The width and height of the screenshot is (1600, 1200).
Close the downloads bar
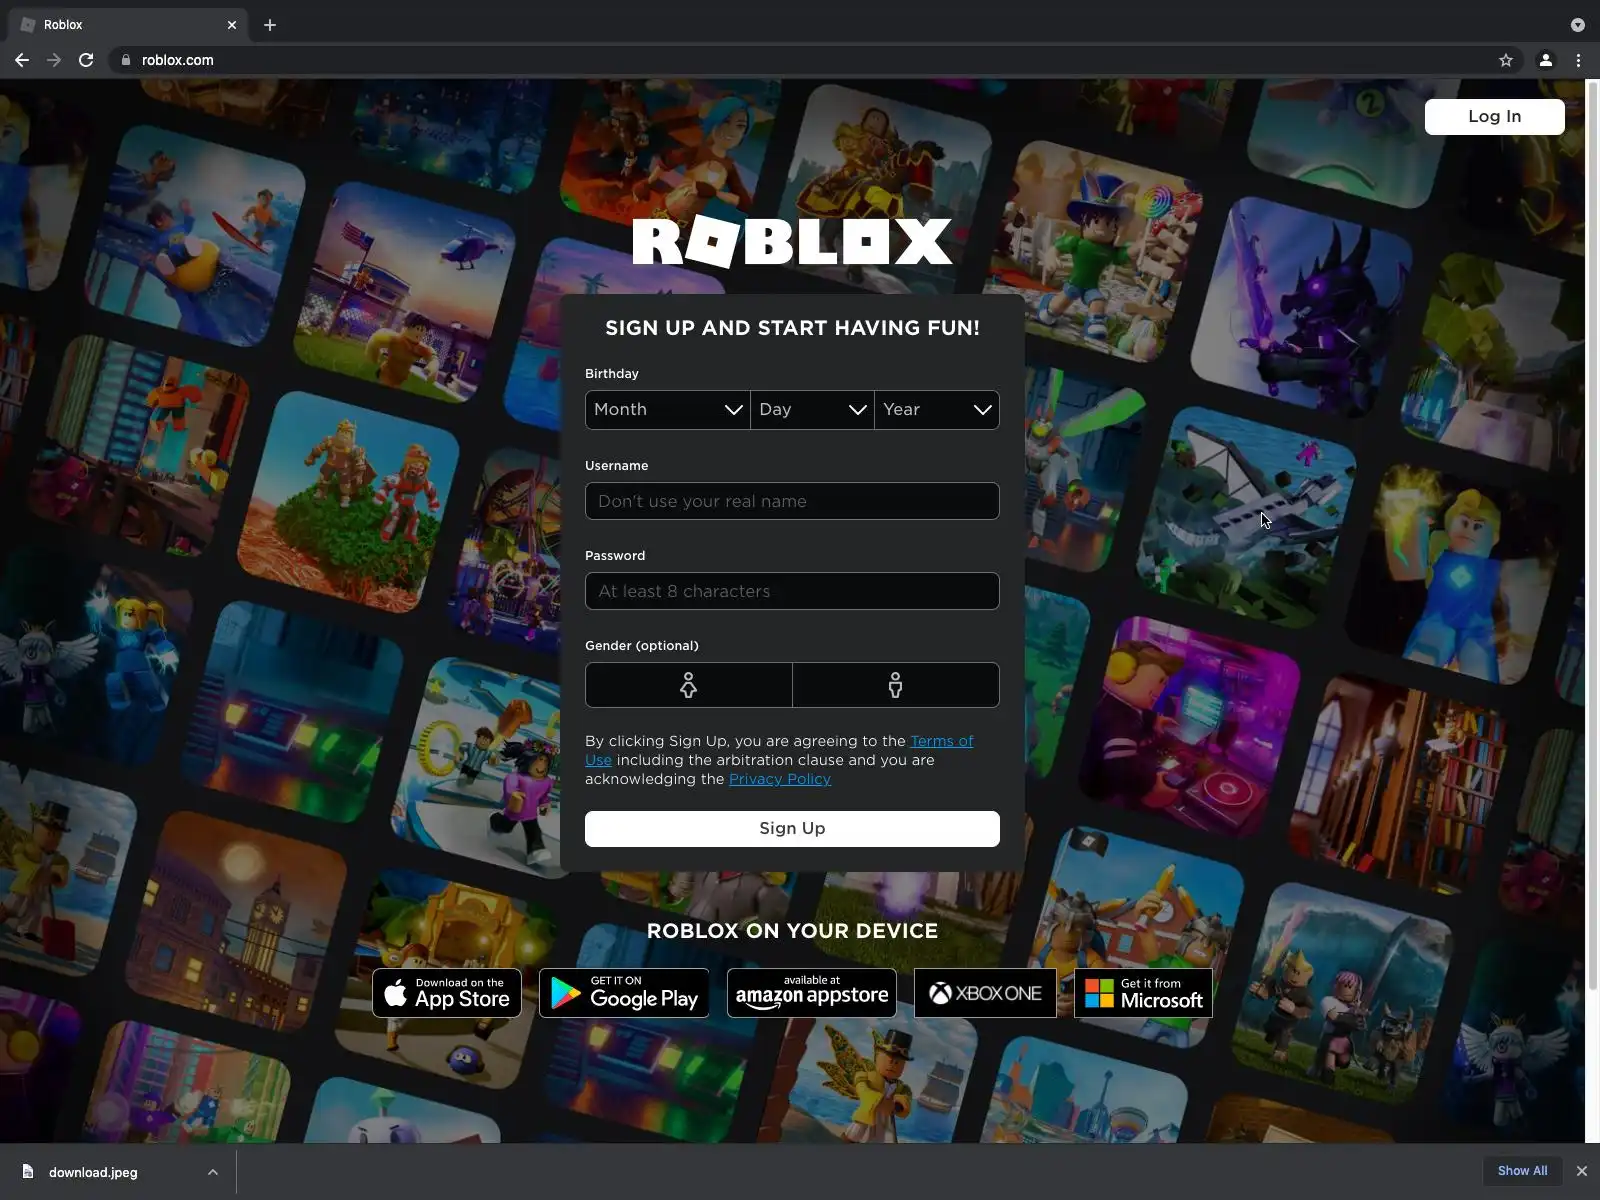1581,1171
